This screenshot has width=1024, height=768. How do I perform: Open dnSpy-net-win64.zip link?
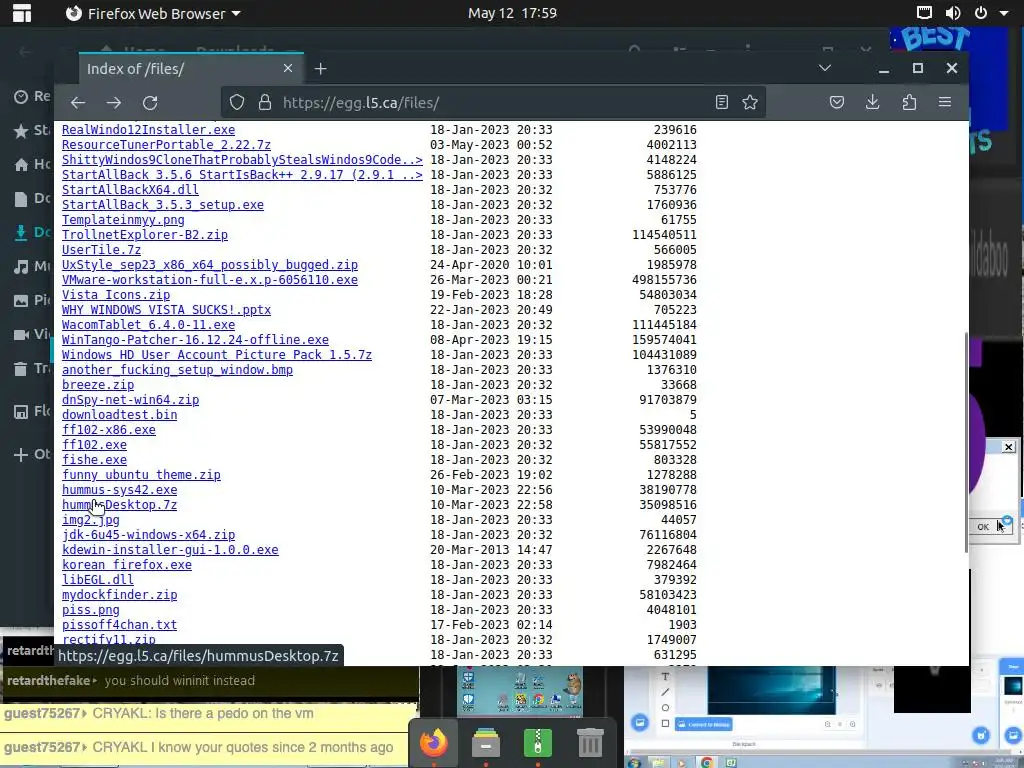(x=131, y=400)
